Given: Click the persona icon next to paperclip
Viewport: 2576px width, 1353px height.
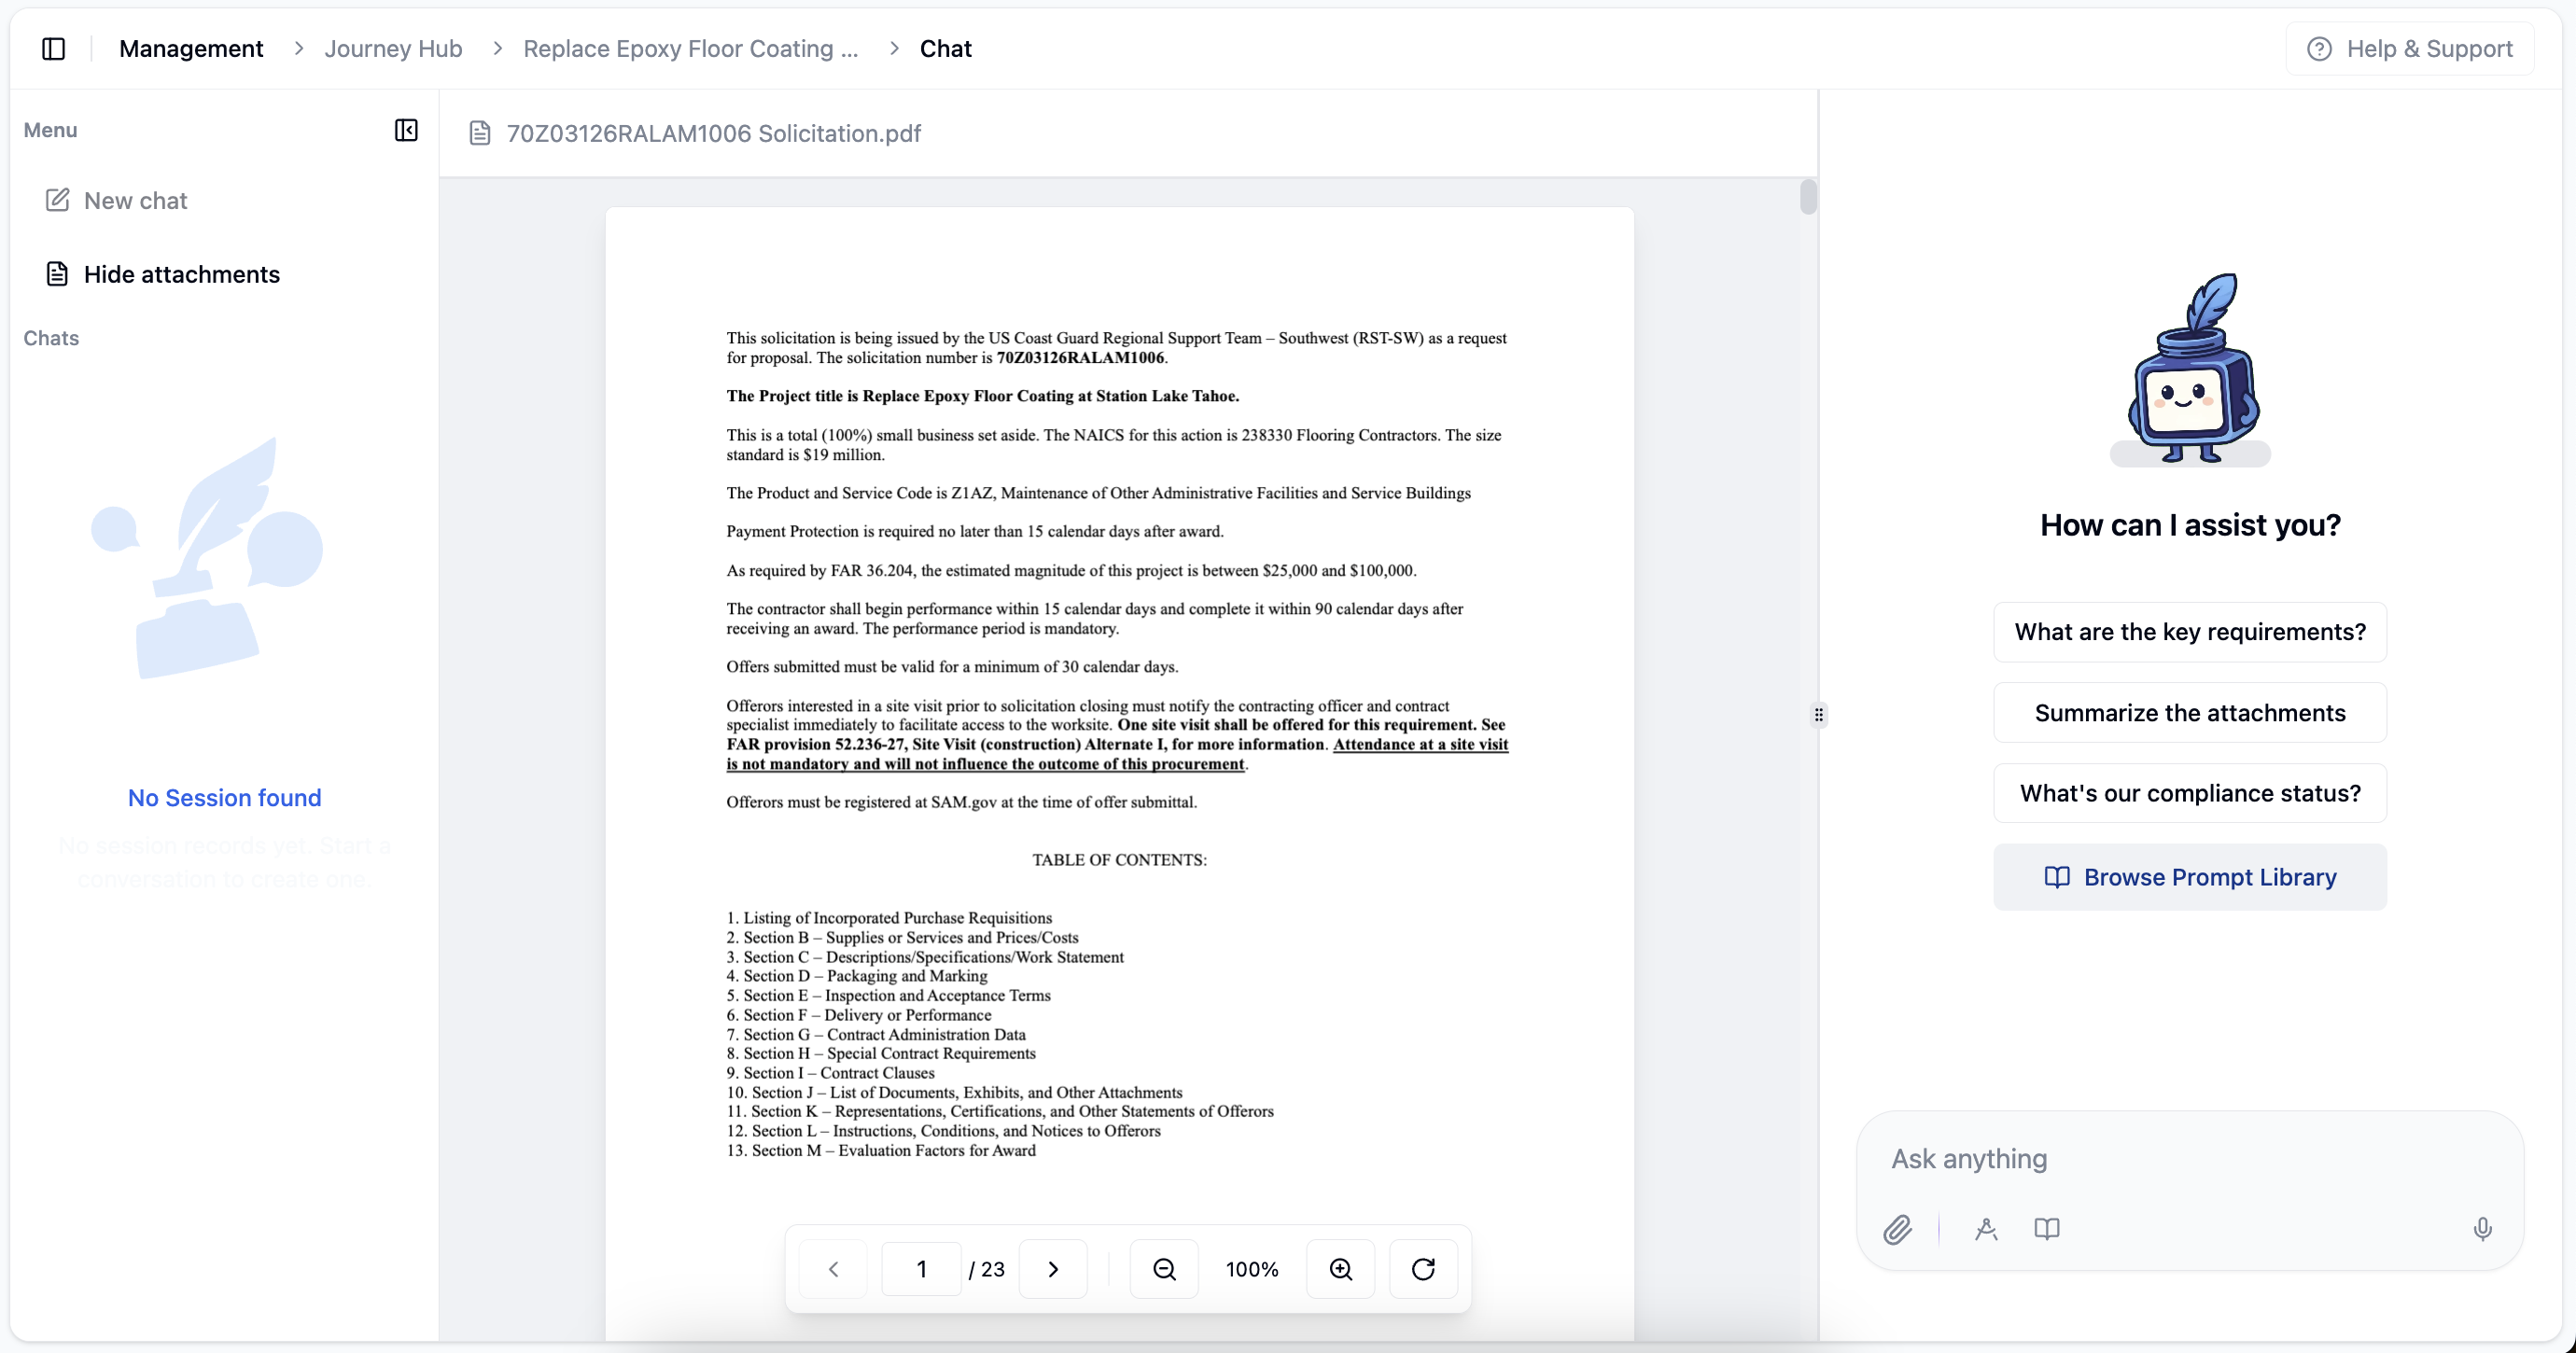Looking at the screenshot, I should tap(1986, 1229).
